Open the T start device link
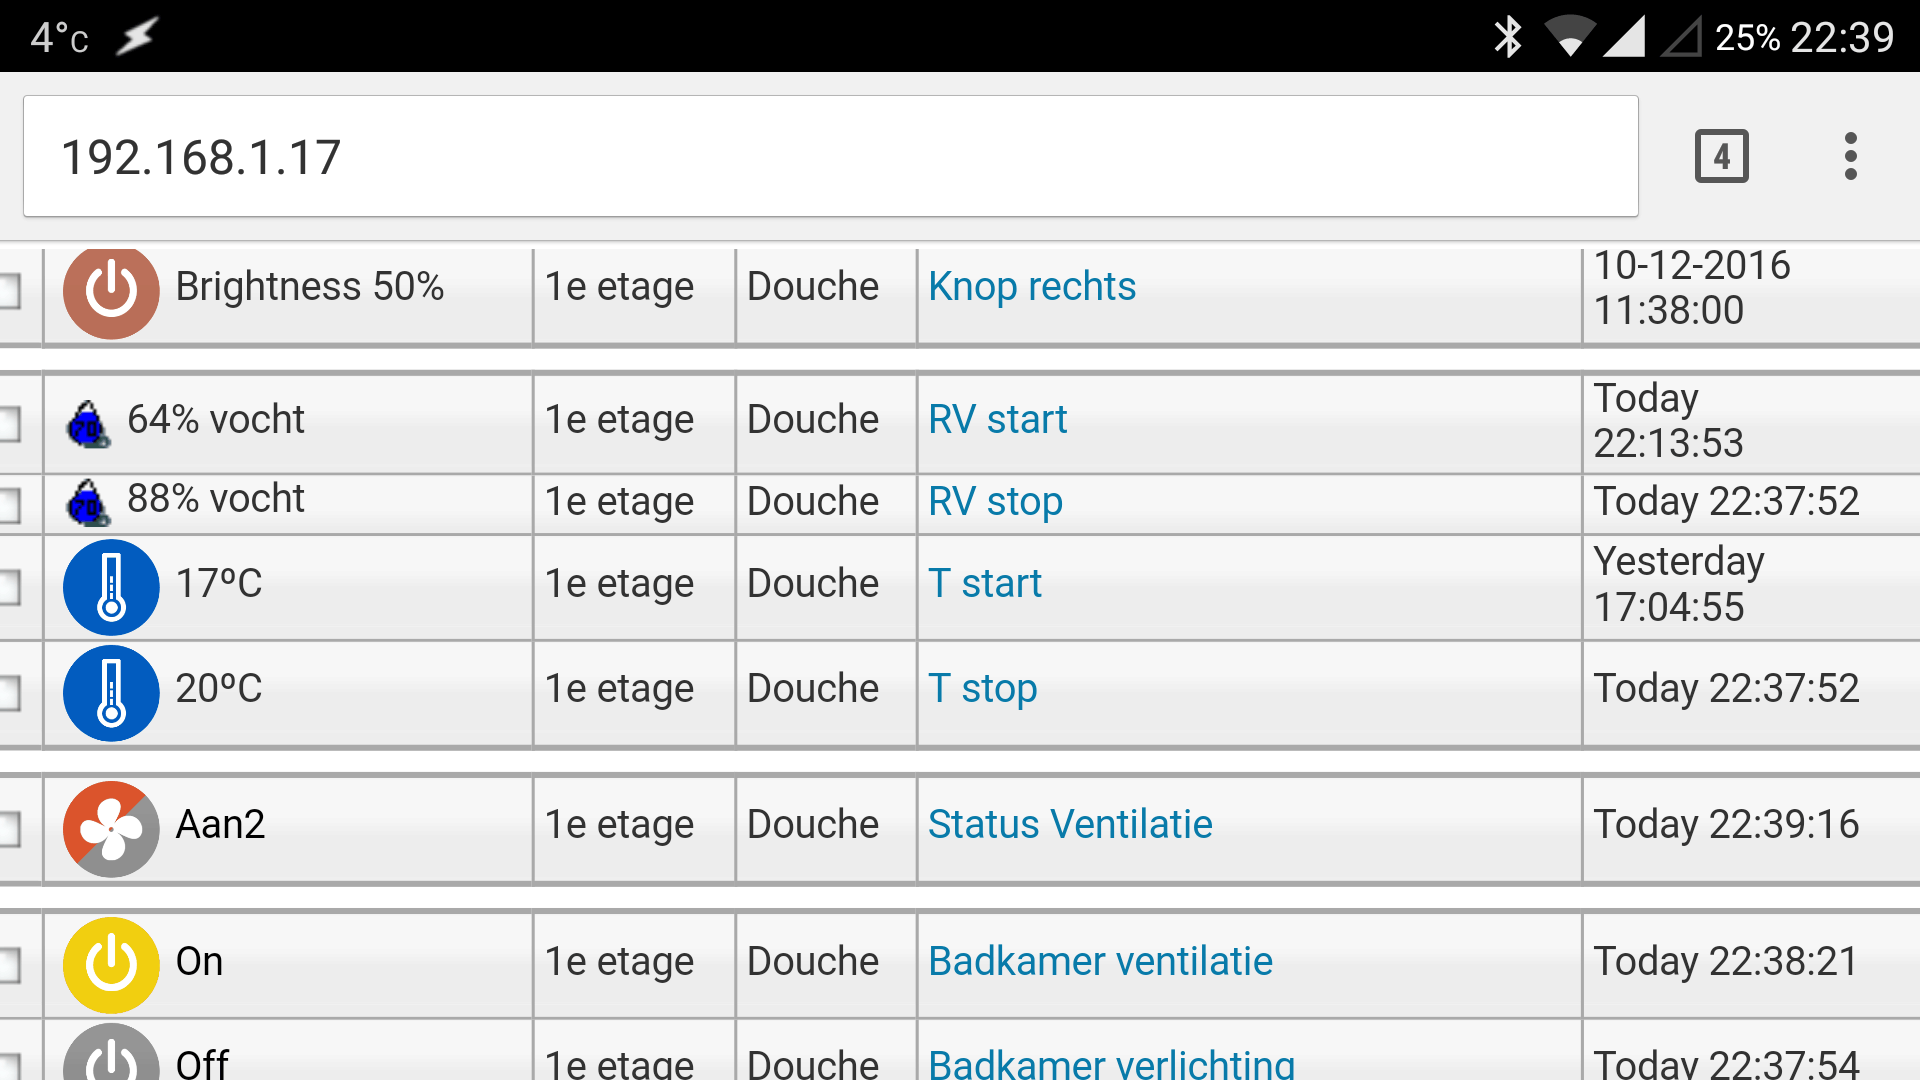The height and width of the screenshot is (1080, 1920). click(984, 584)
